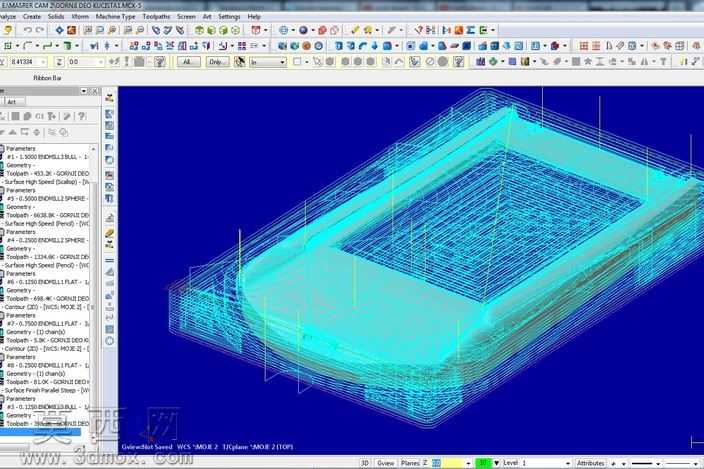Image resolution: width=704 pixels, height=469 pixels.
Task: Click the green color swatch labeled 10
Action: [484, 463]
